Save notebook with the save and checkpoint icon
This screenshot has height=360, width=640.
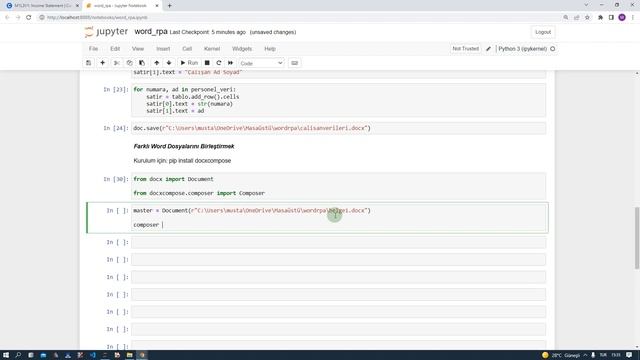pos(89,63)
